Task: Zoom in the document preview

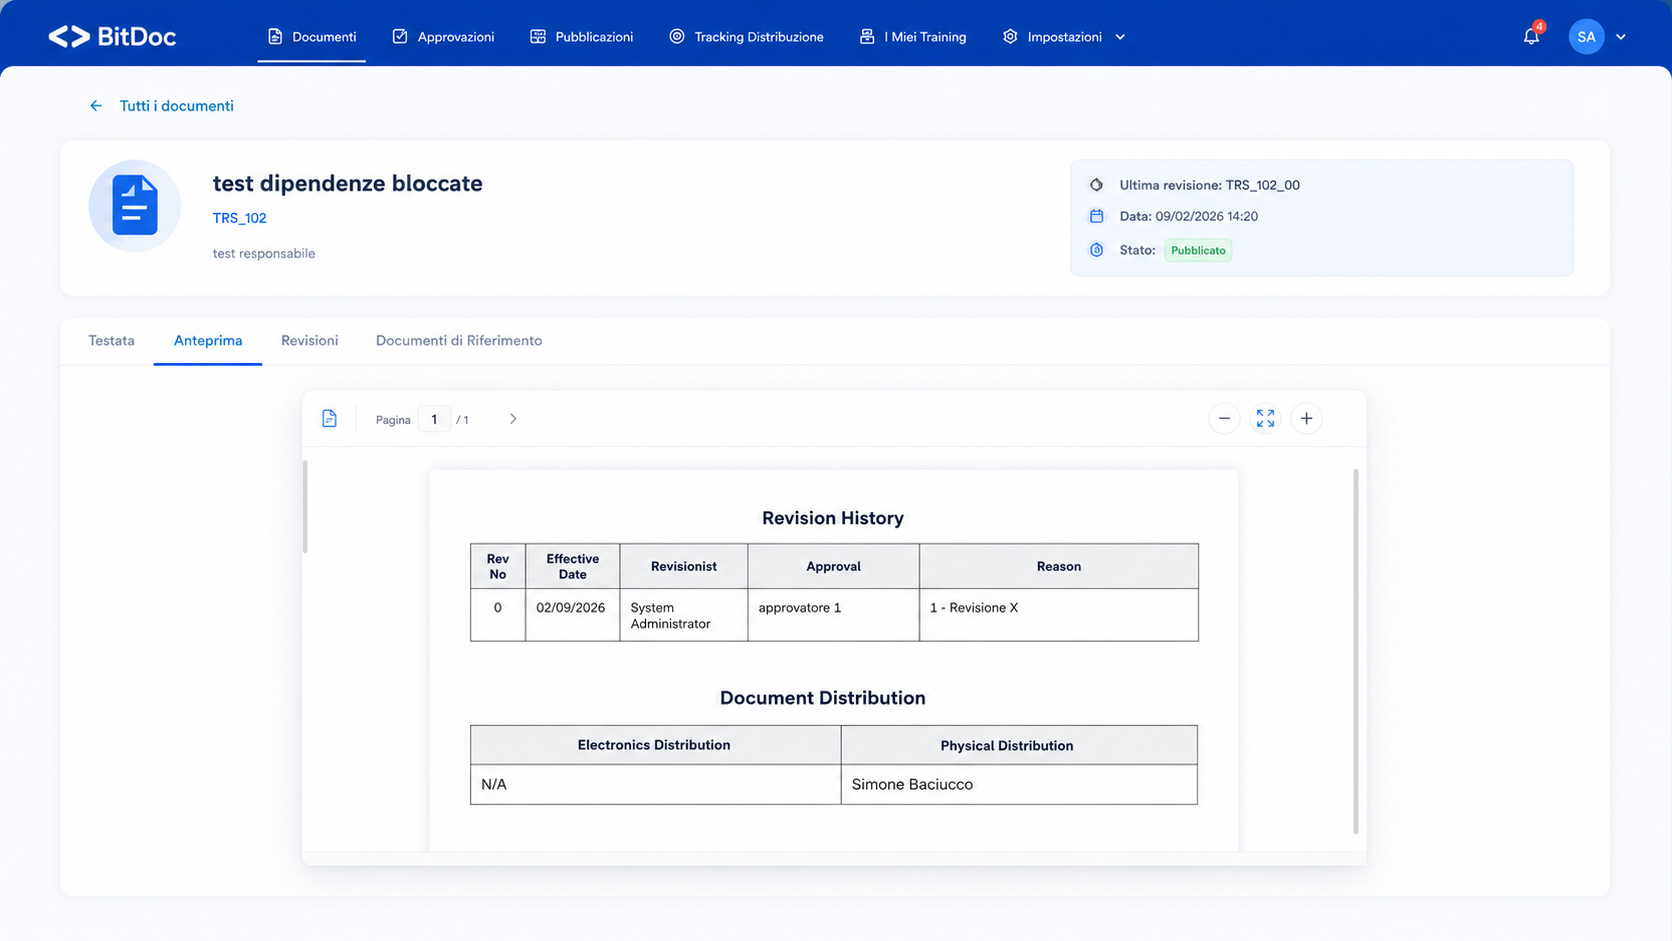Action: coord(1306,419)
